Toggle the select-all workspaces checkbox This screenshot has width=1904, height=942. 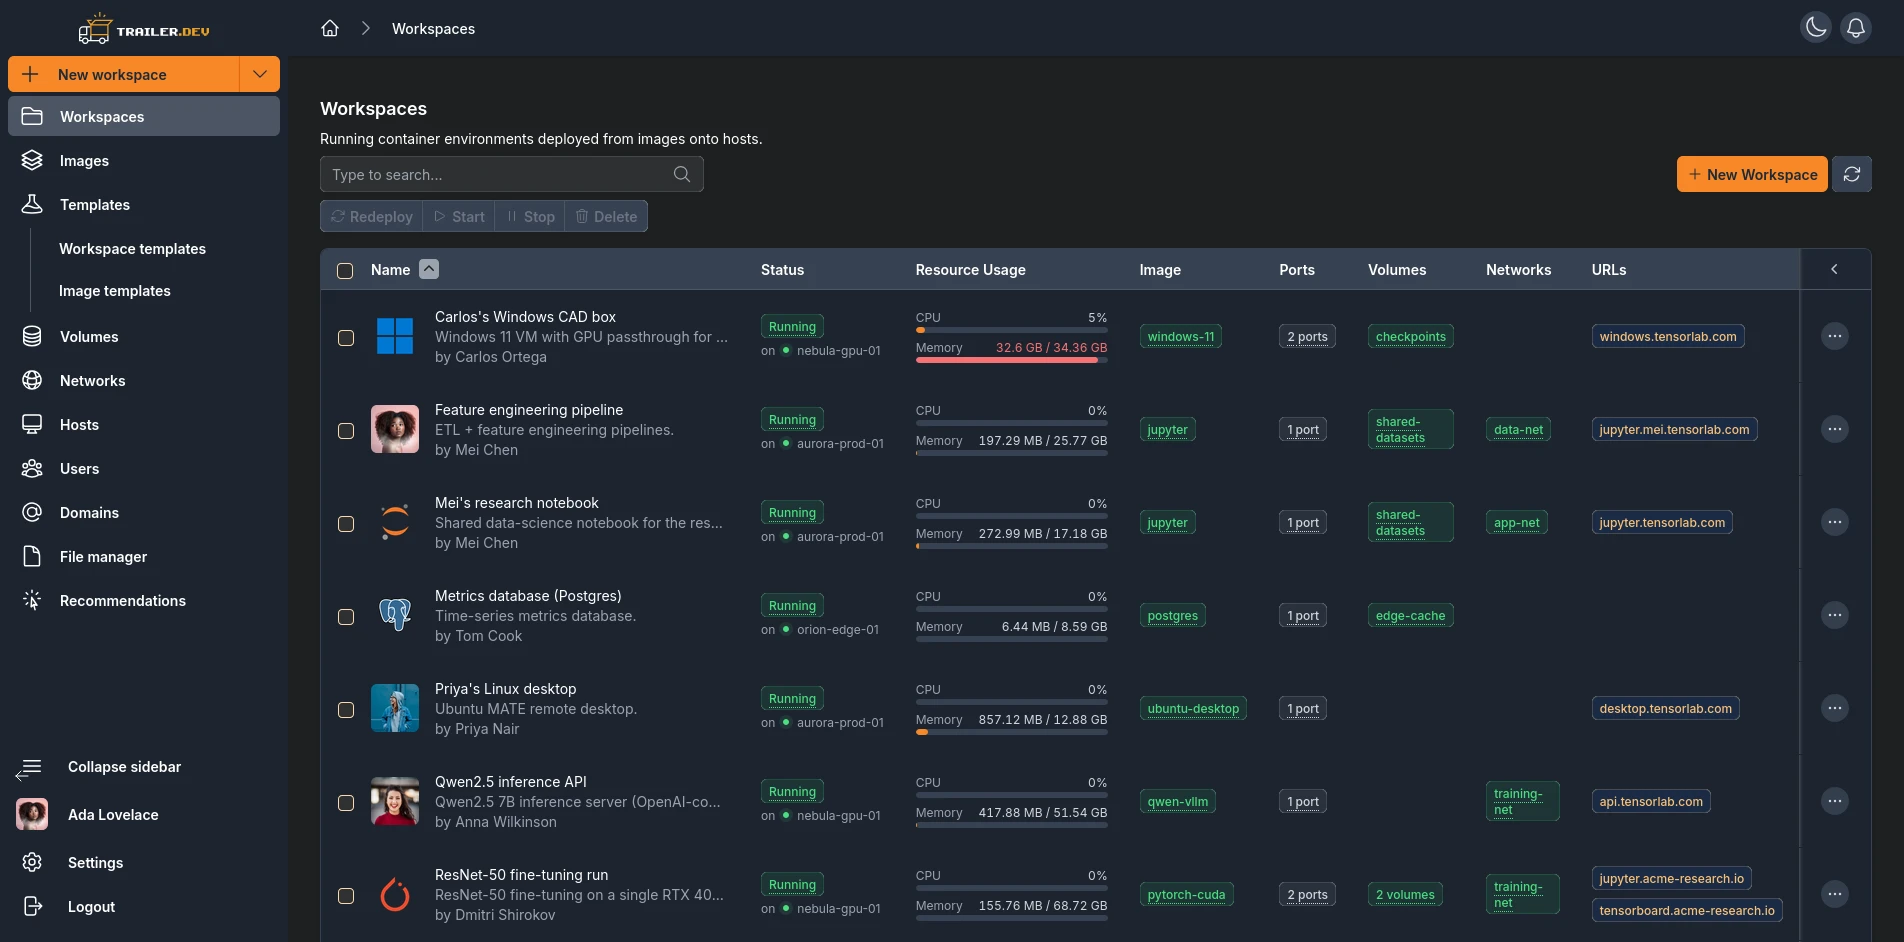click(x=345, y=270)
